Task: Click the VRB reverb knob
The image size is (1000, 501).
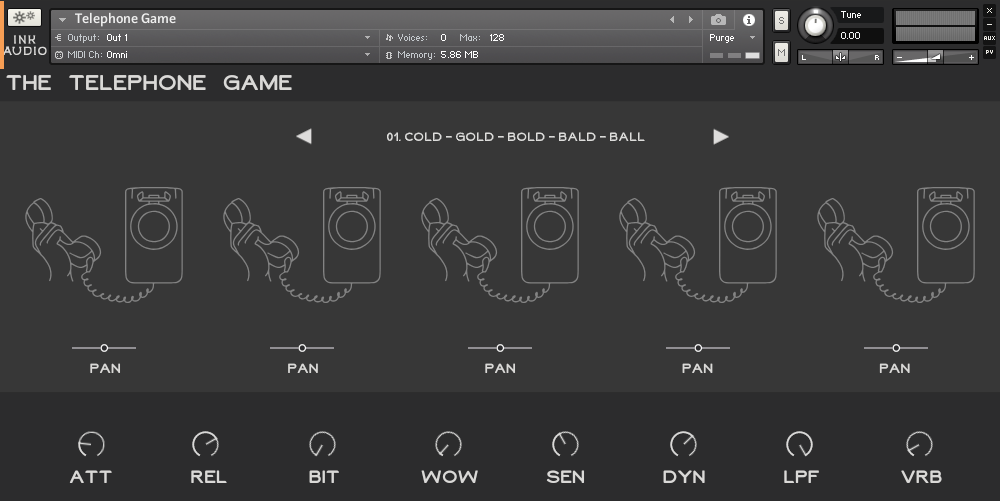Action: click(918, 443)
